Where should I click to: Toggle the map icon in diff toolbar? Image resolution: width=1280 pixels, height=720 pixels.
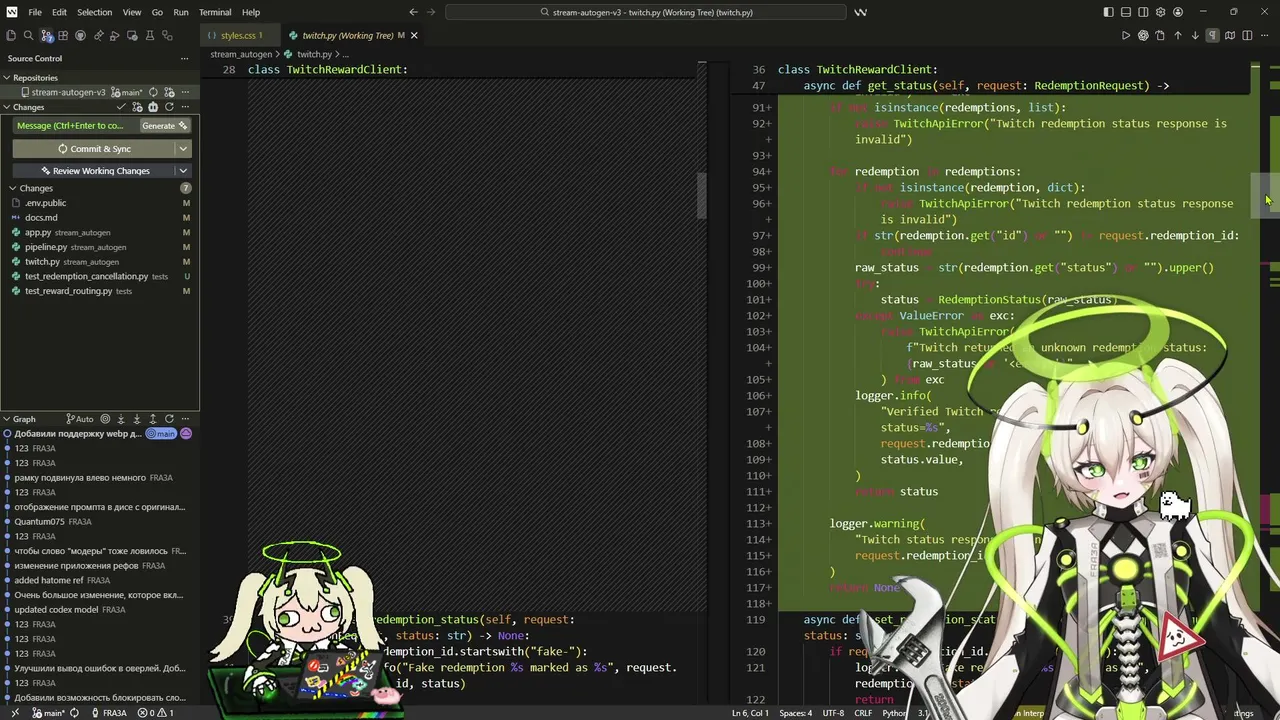coord(1230,35)
